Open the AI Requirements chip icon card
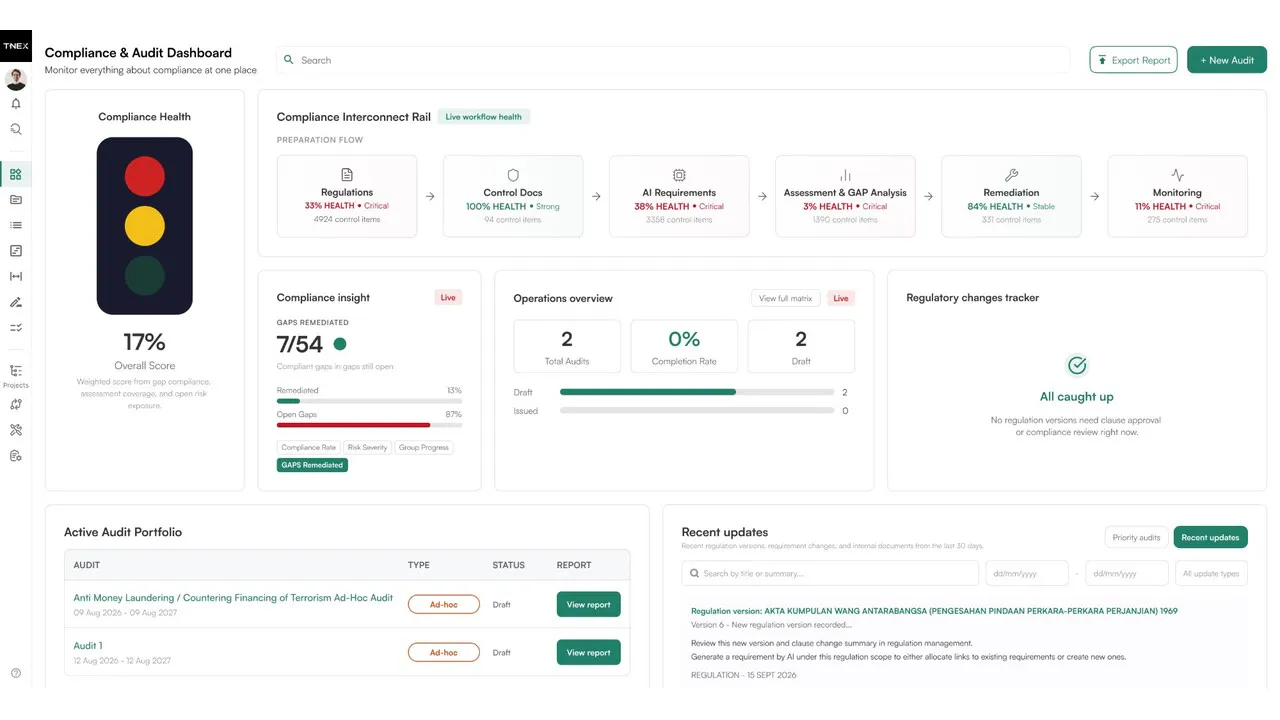This screenshot has height=720, width=1280. [679, 196]
